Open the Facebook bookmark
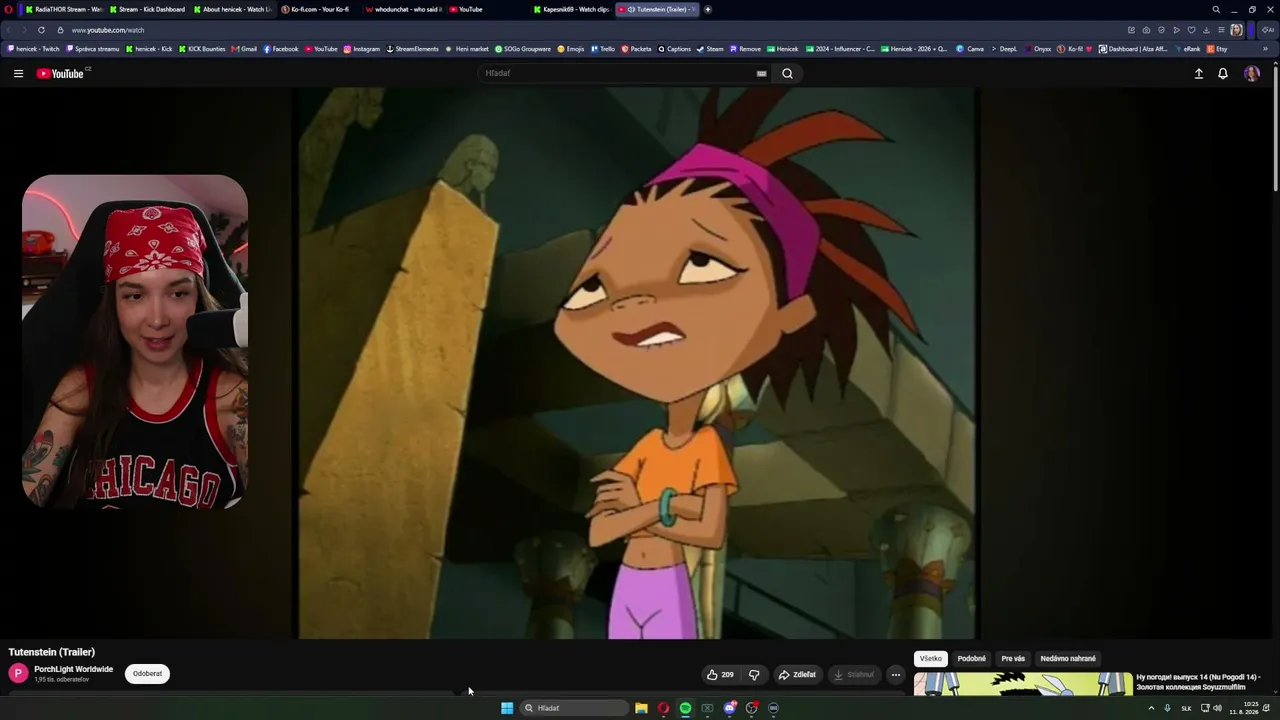Screen dimensions: 1280x720 point(280,48)
